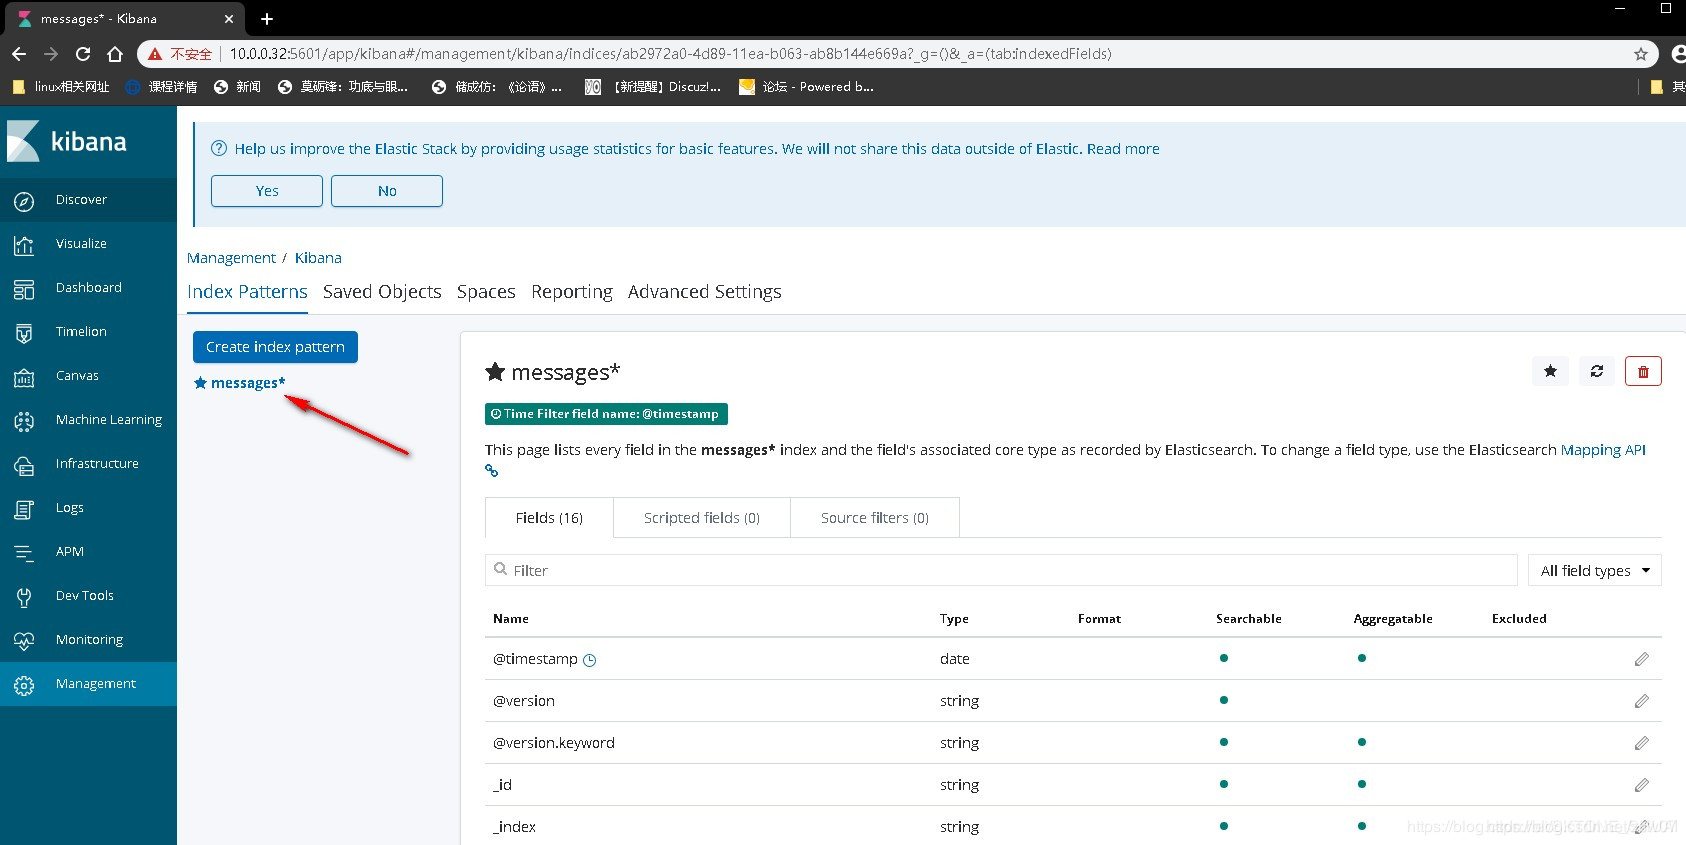This screenshot has width=1686, height=845.
Task: Close the messages* - Kibana browser tab
Action: click(229, 19)
